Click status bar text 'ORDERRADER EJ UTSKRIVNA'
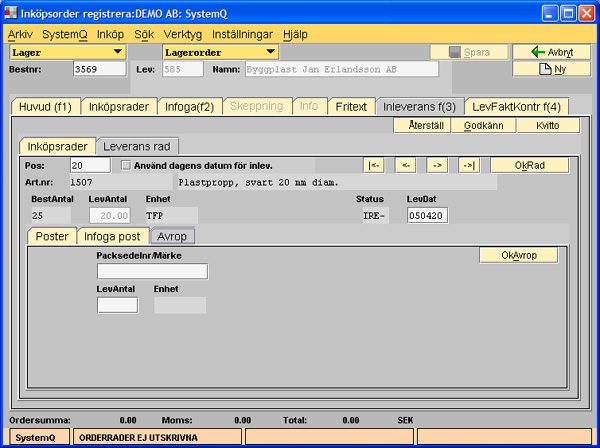The image size is (600, 448). point(138,437)
